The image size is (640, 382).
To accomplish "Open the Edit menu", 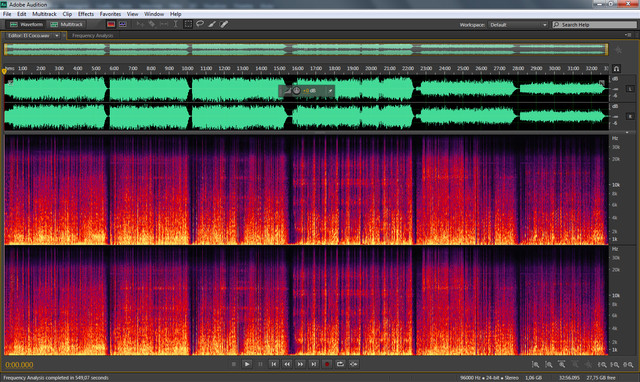I will click(22, 14).
